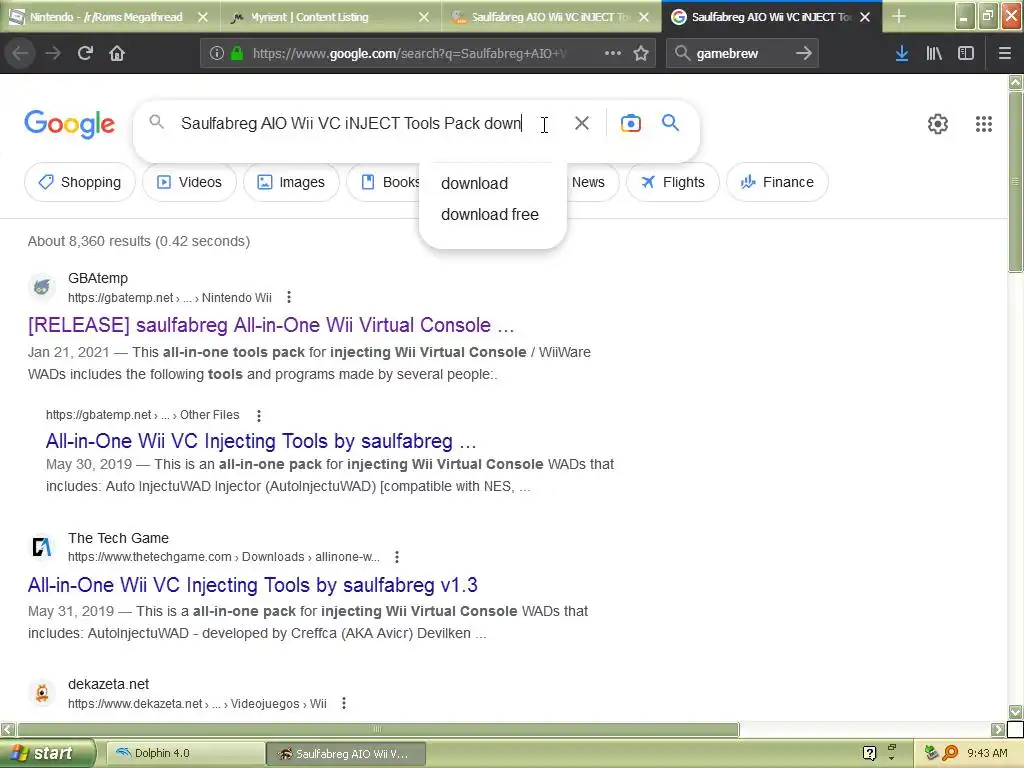Click 'The Tech Game' site name
1024x768 pixels.
click(x=118, y=538)
